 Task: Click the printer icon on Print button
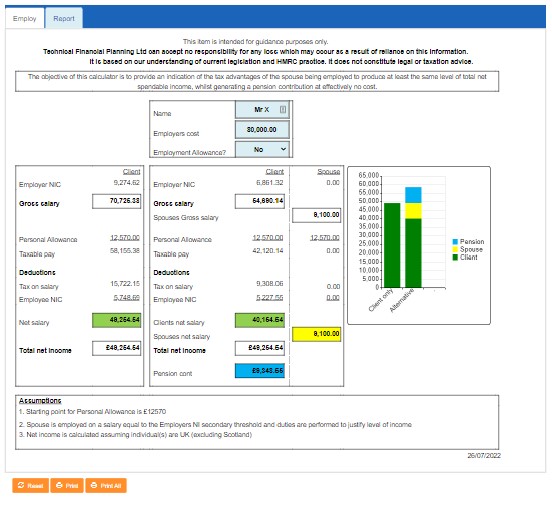[59, 485]
